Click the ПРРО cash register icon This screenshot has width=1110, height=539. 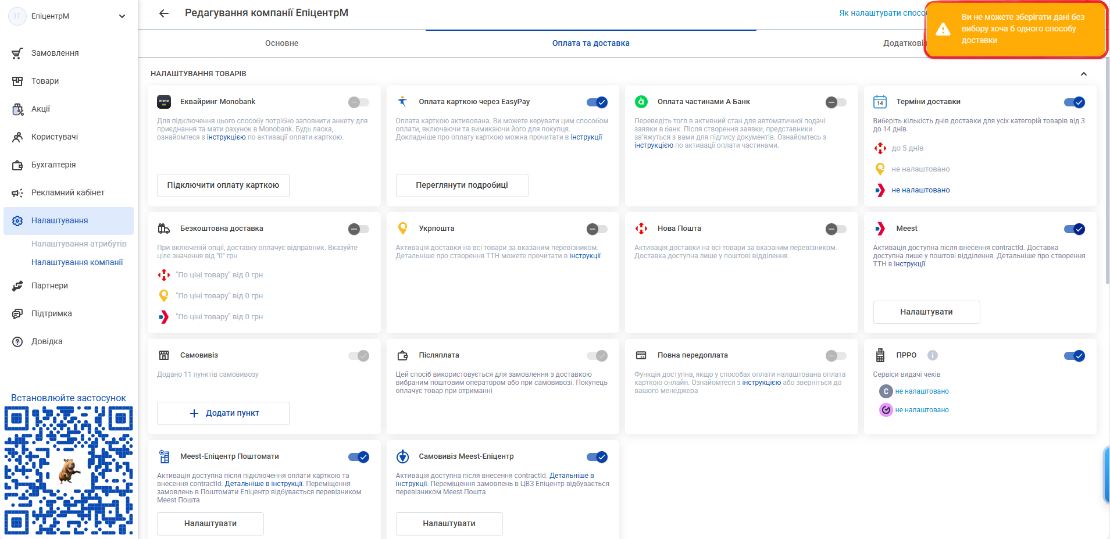click(880, 356)
